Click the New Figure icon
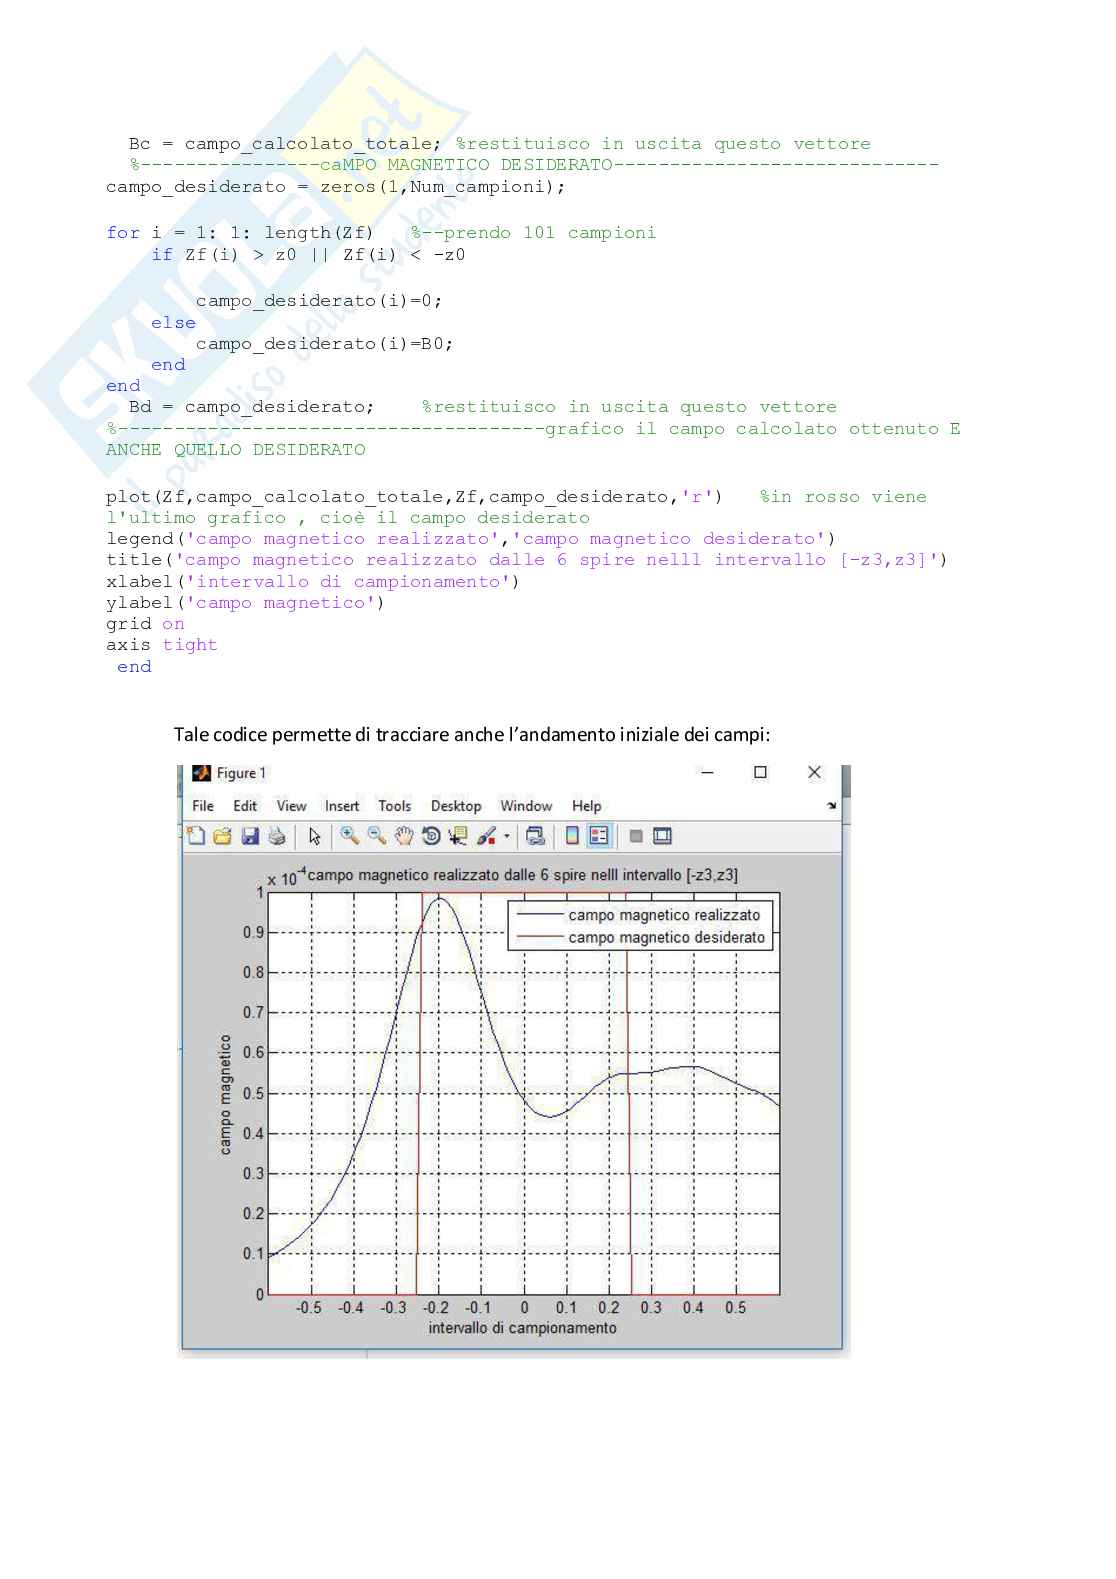The height and width of the screenshot is (1579, 1116). tap(196, 836)
